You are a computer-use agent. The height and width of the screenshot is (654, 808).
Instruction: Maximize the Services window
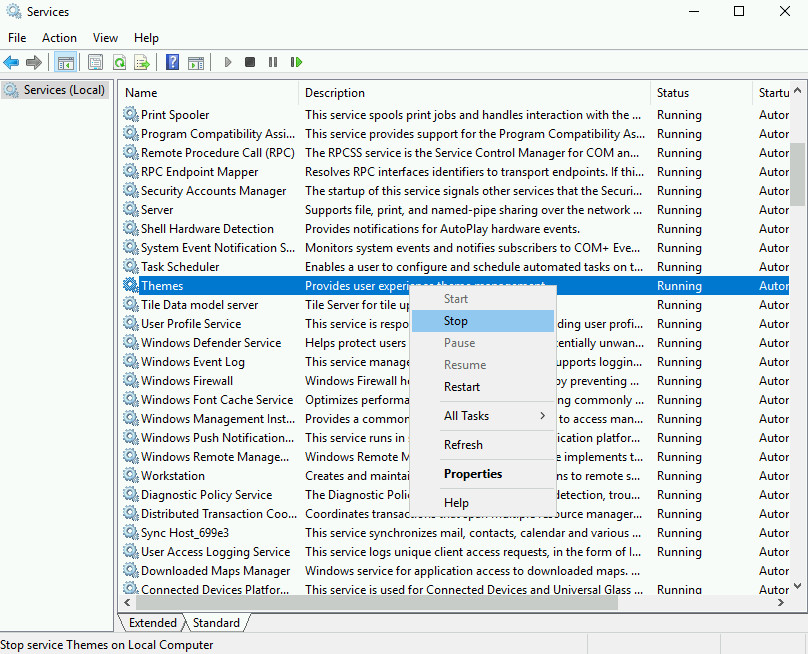(738, 11)
